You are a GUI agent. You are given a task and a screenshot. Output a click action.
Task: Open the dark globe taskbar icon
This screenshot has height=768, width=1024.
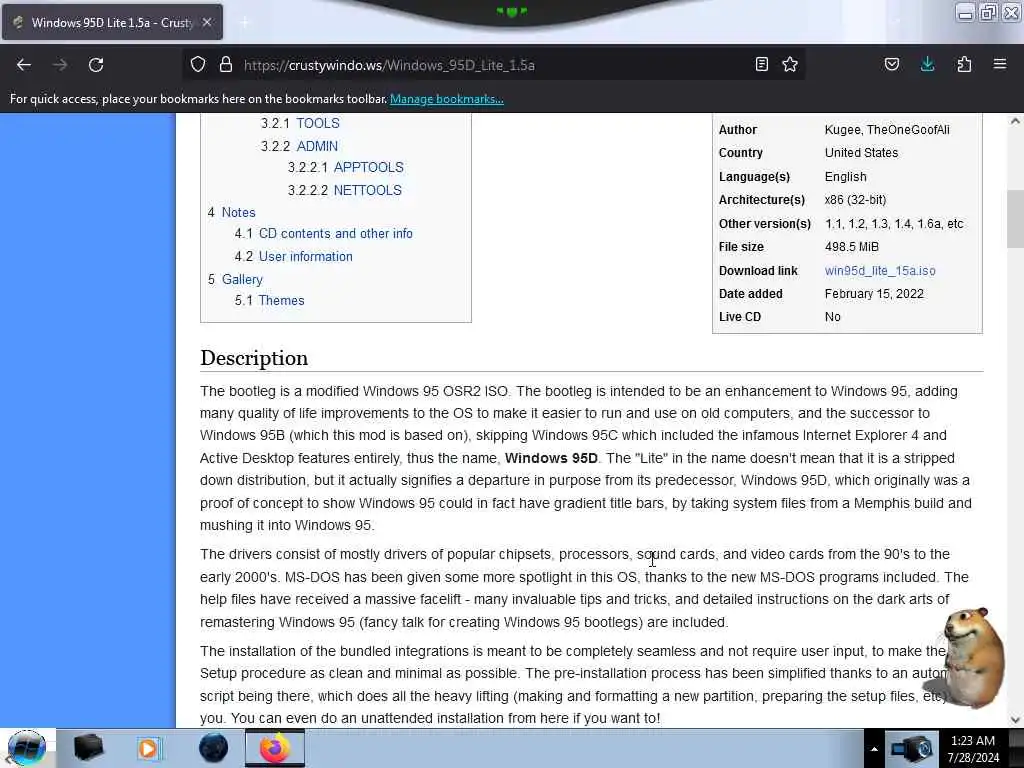point(214,748)
